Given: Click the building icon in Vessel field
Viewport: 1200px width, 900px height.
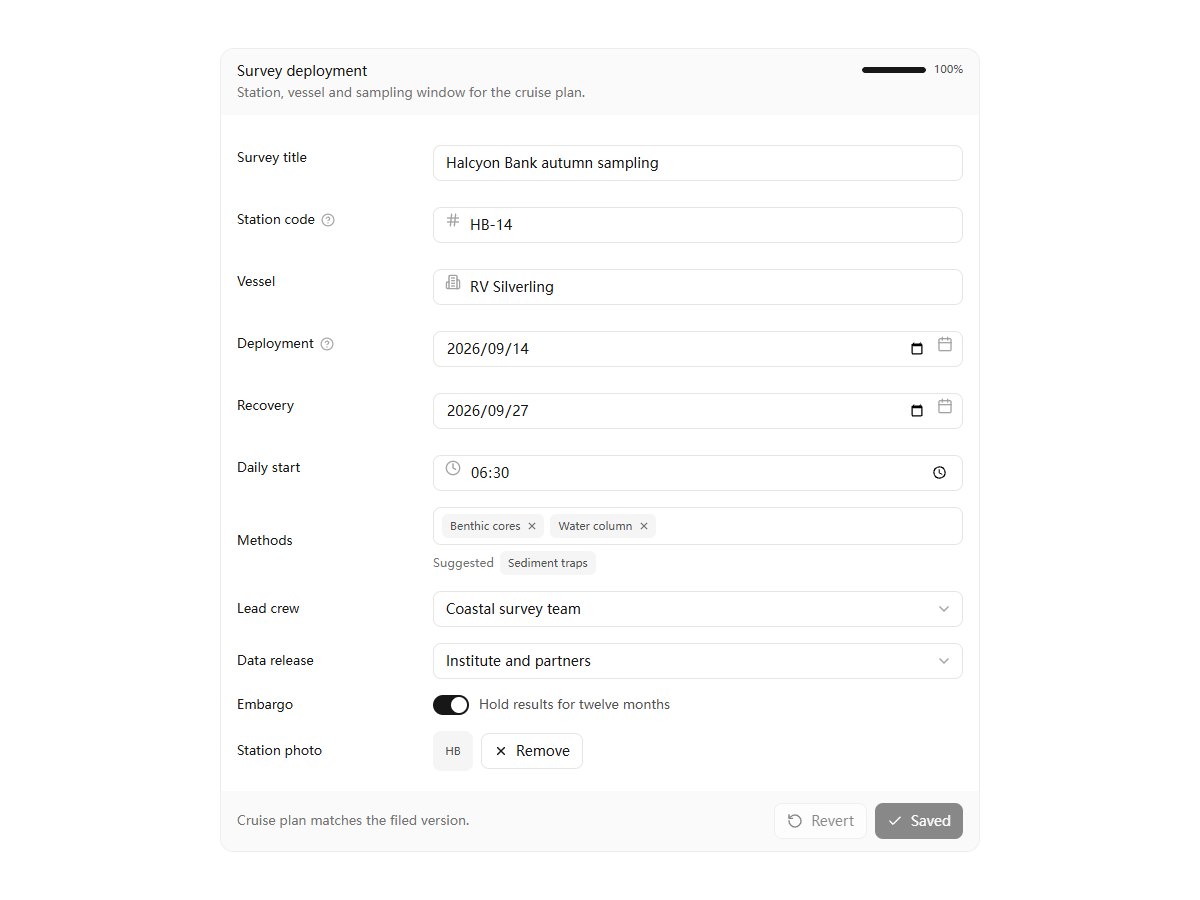Looking at the screenshot, I should coord(453,282).
